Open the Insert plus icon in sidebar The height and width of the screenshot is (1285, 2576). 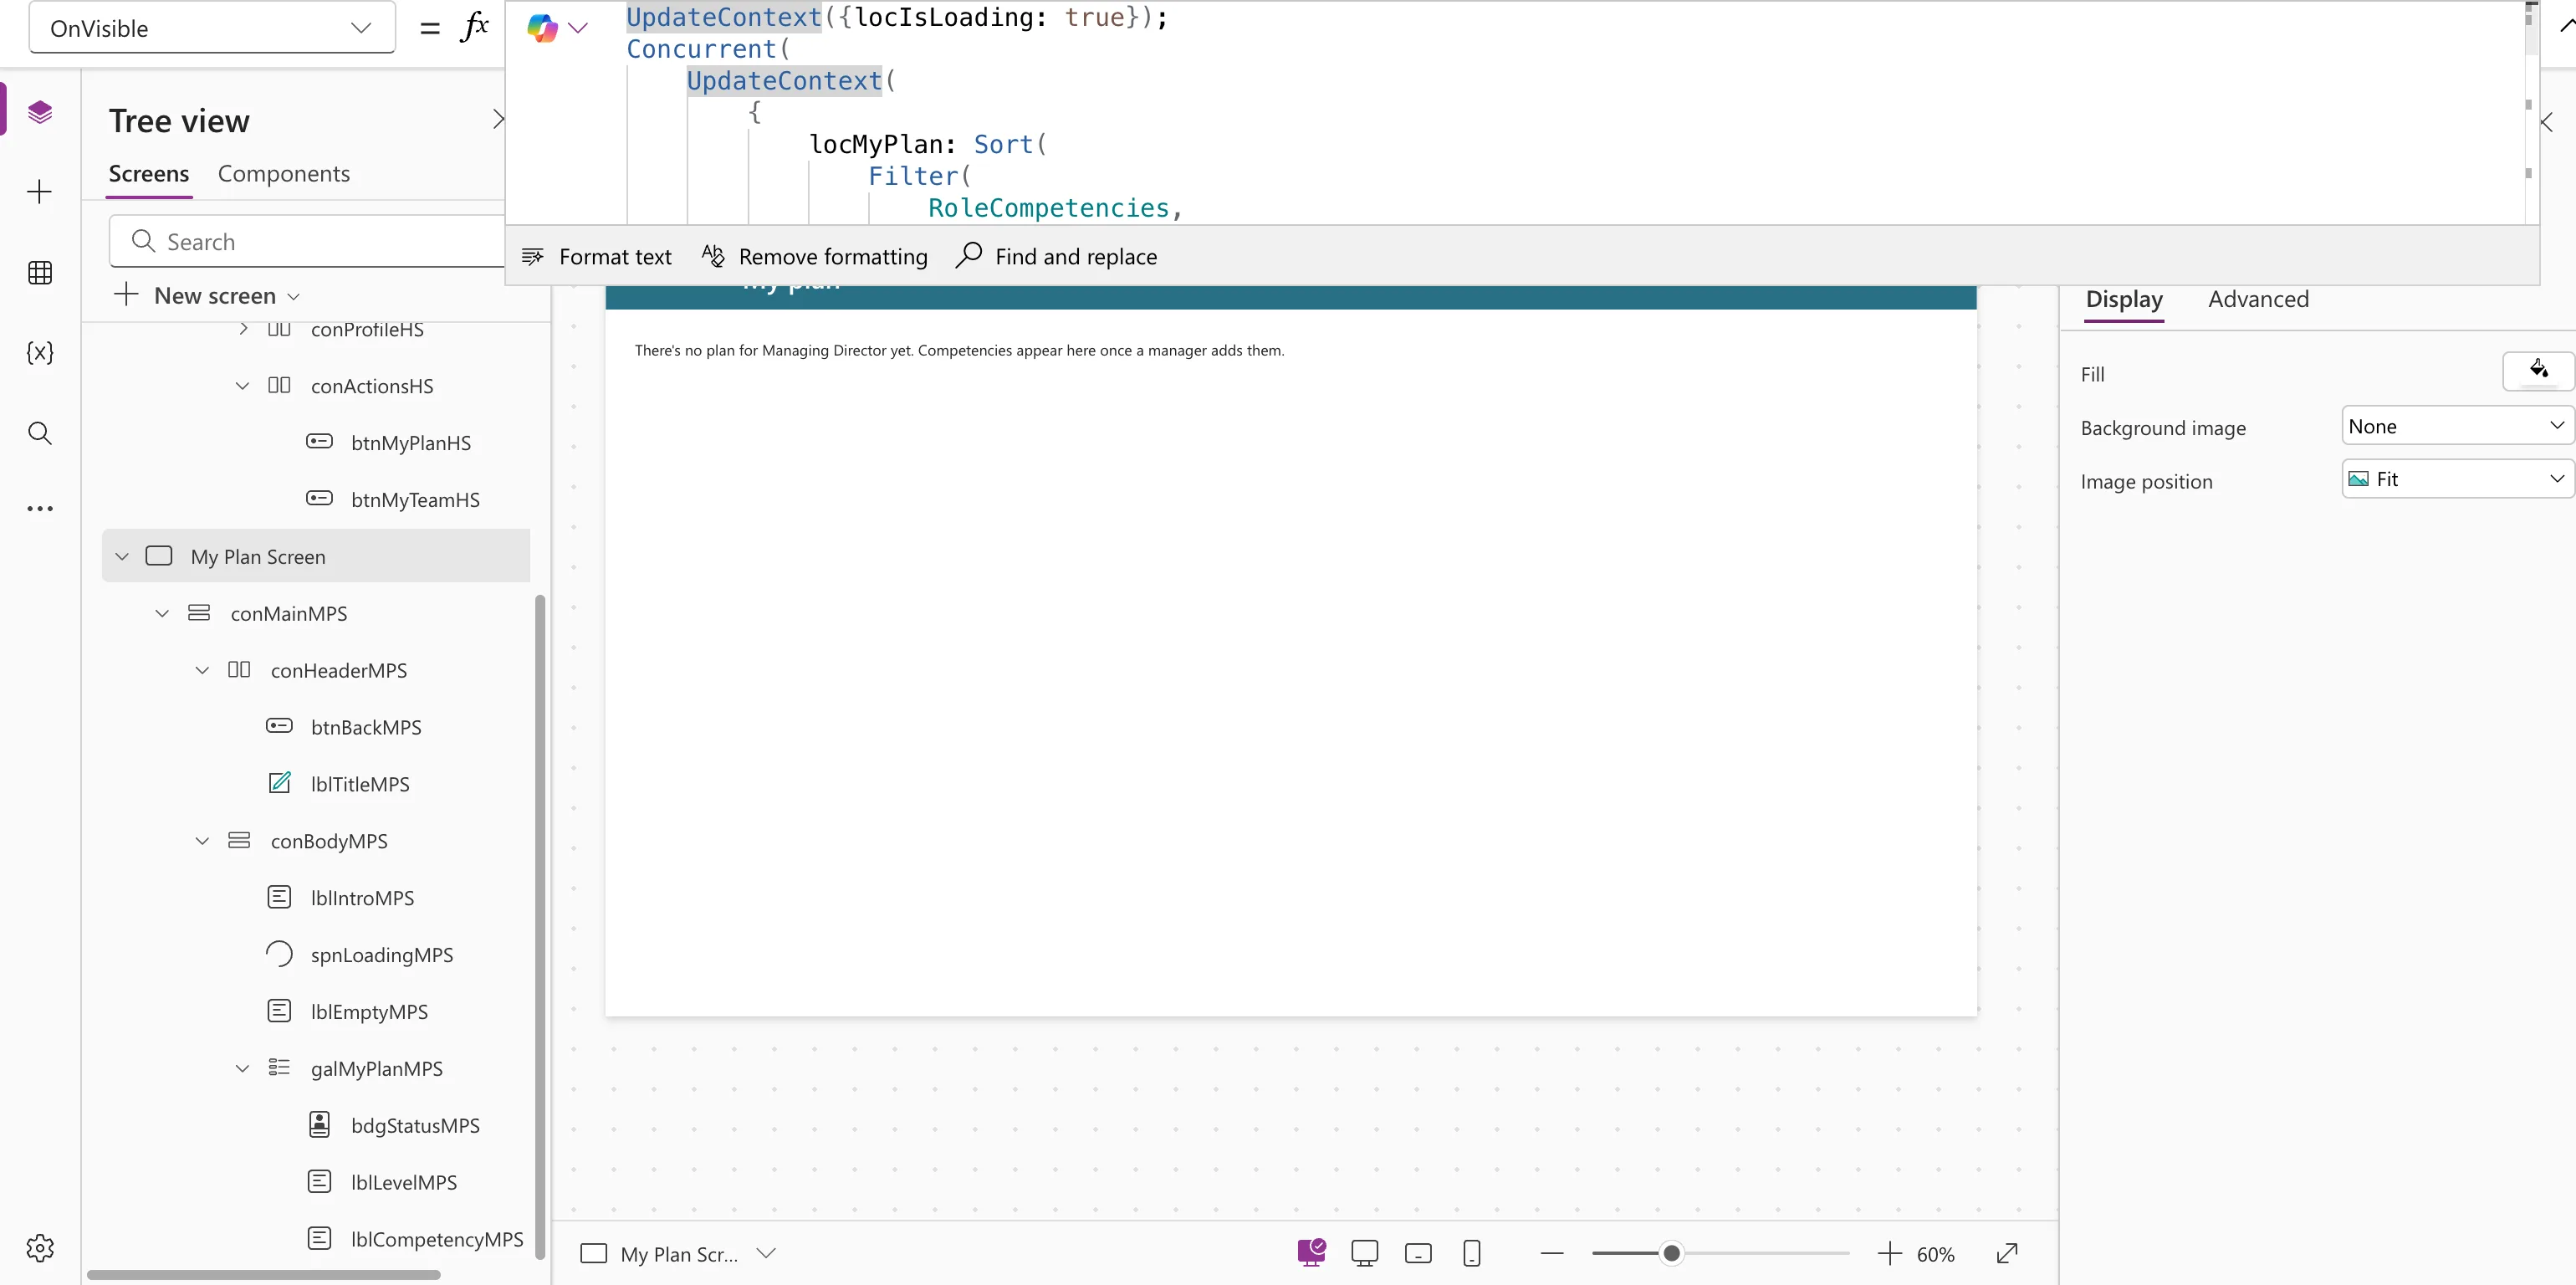pyautogui.click(x=40, y=191)
